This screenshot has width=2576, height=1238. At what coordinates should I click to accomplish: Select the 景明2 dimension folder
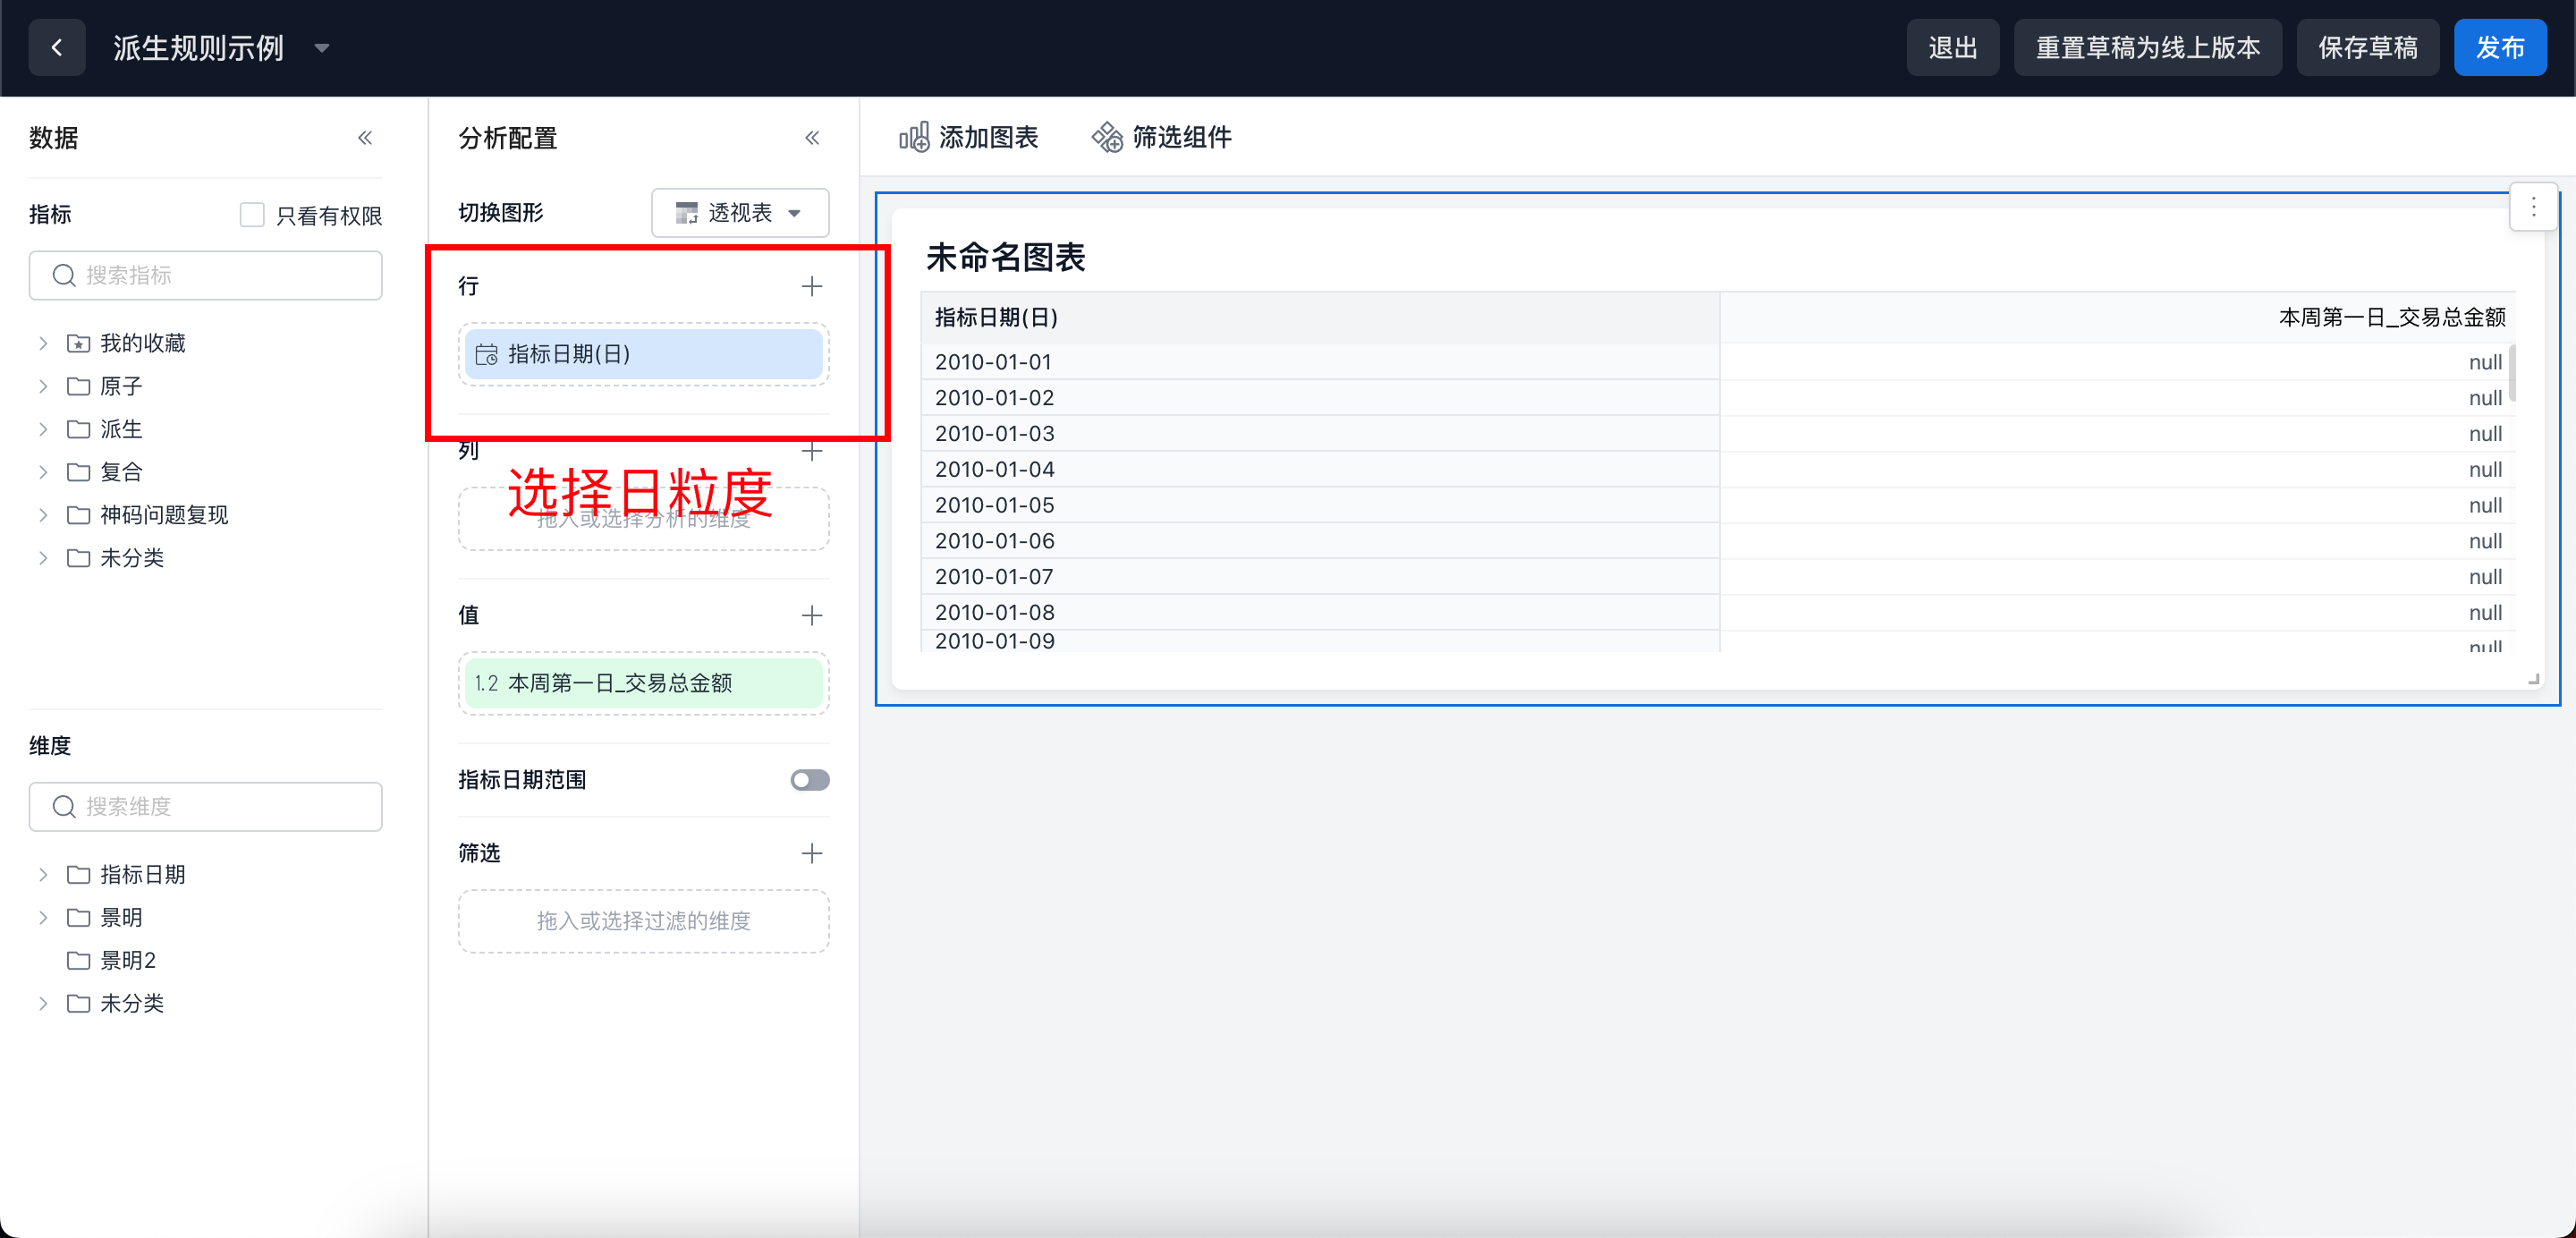click(x=128, y=960)
